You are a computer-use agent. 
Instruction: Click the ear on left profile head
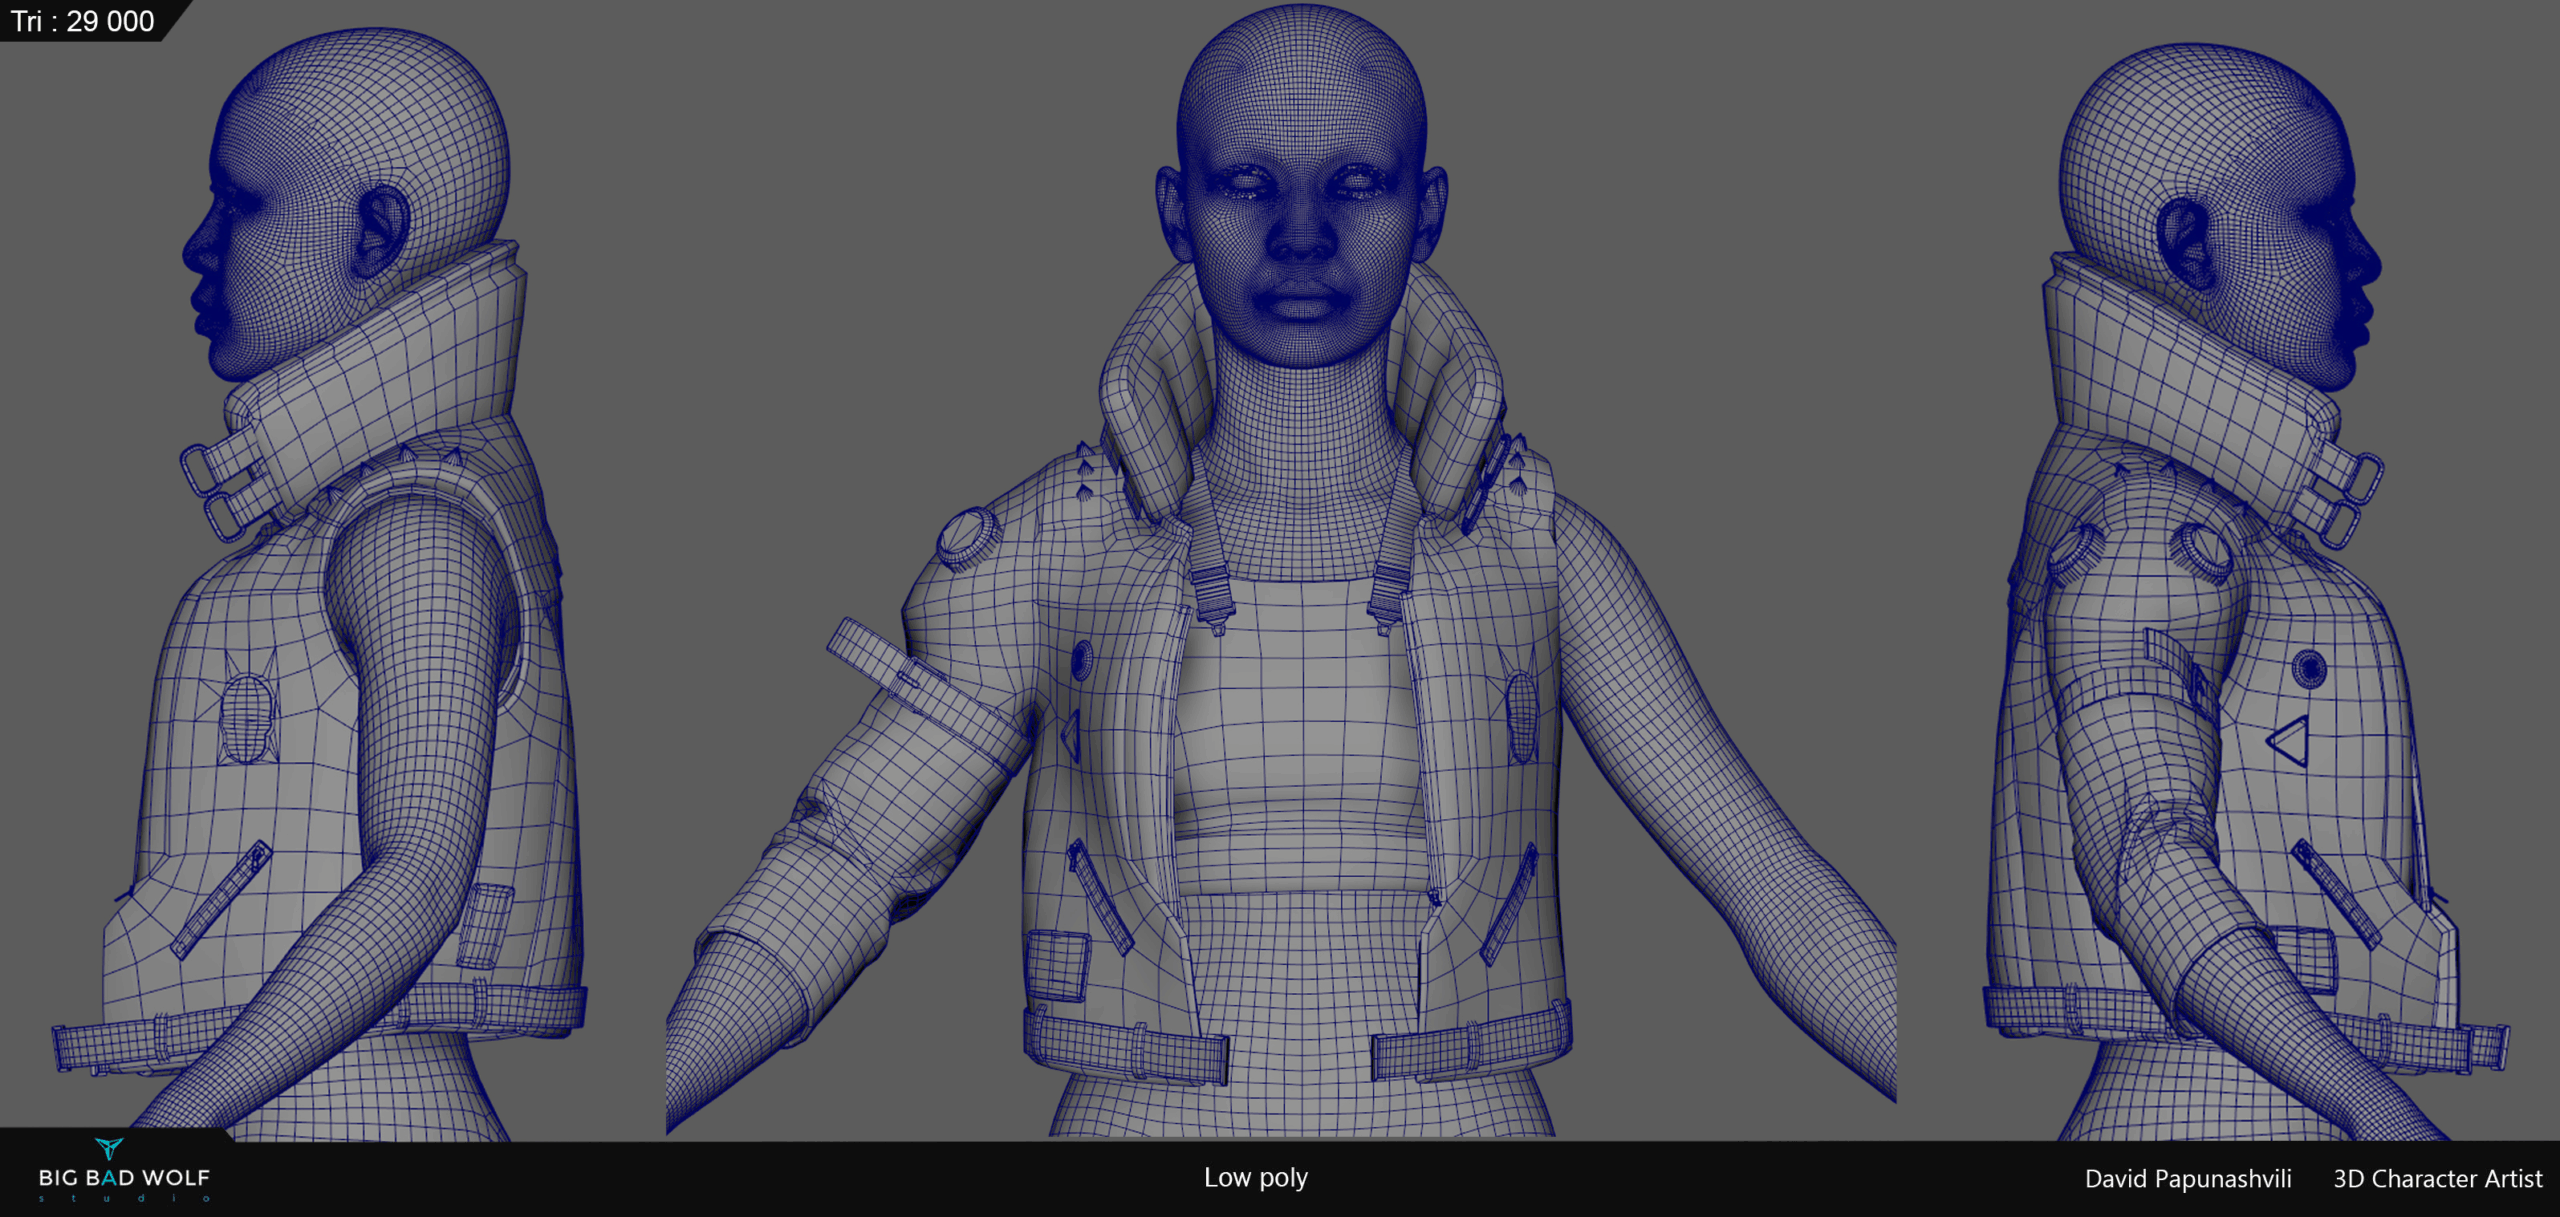pos(381,232)
